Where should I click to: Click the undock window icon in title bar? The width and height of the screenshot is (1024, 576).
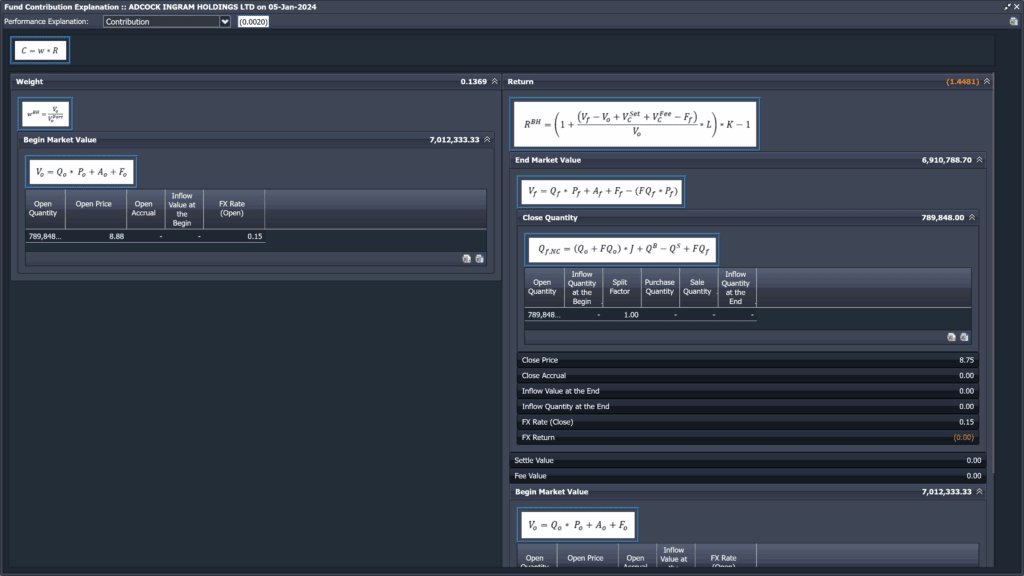tap(1007, 6)
